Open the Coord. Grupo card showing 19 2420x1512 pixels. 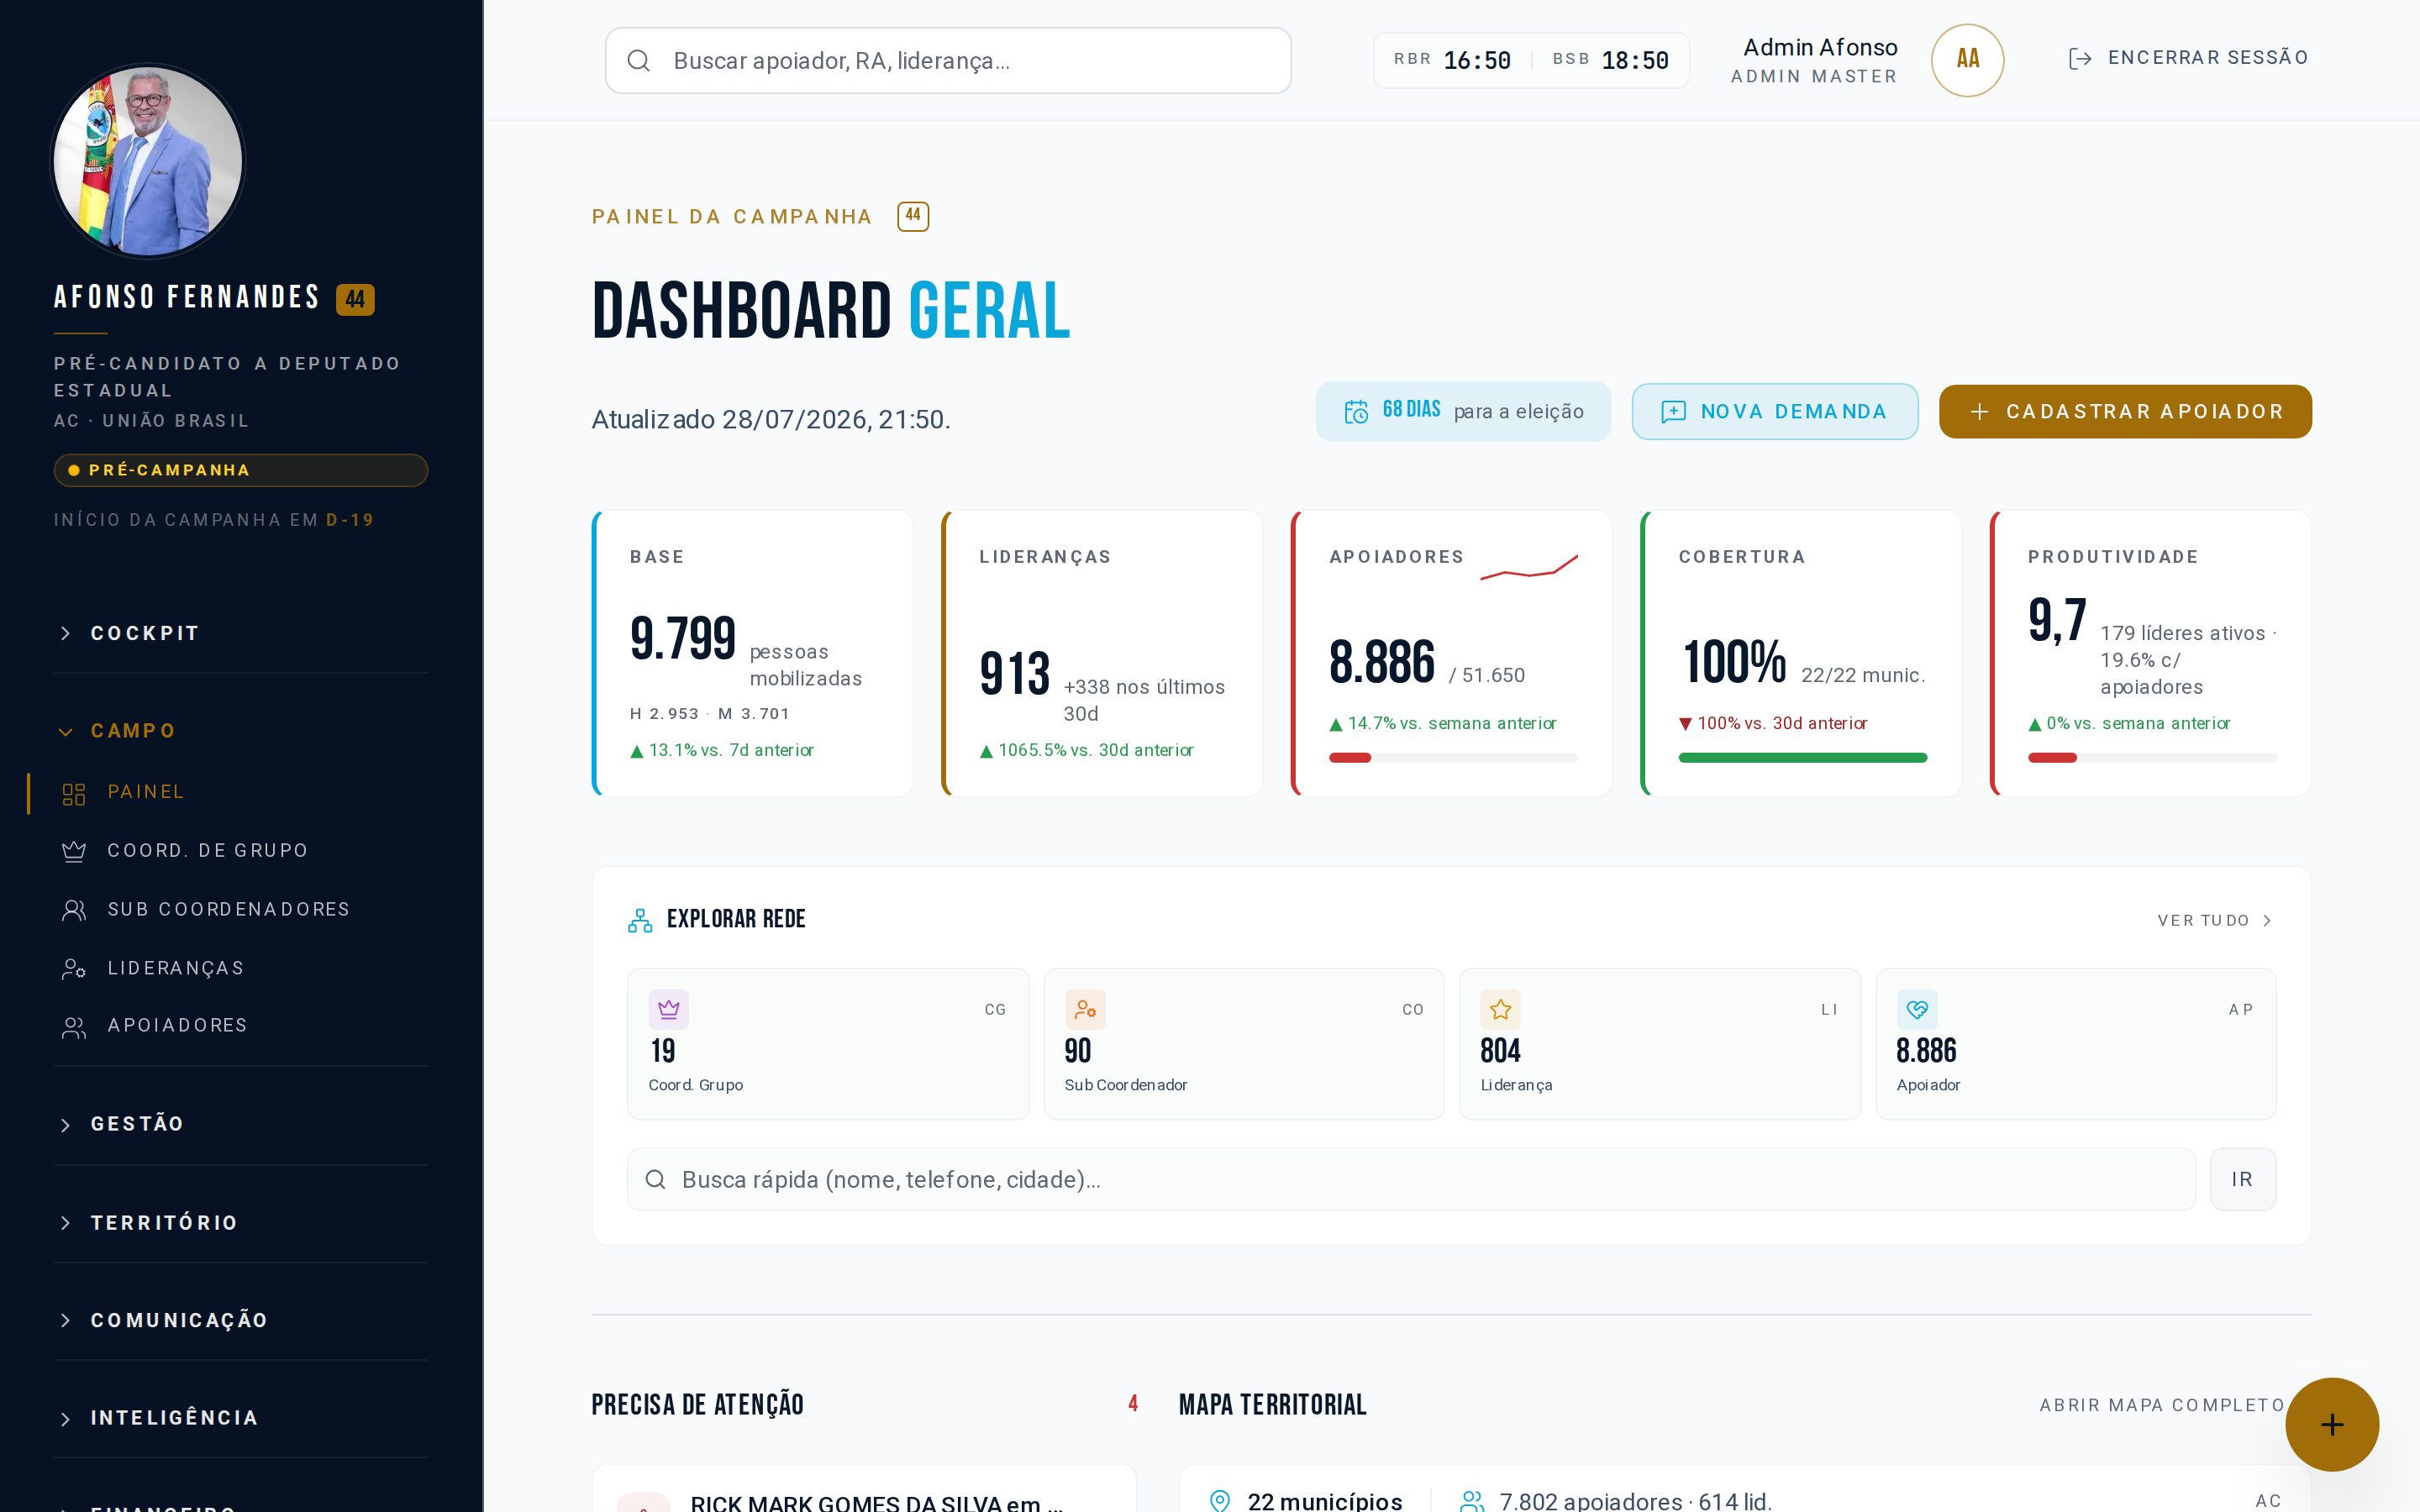click(x=828, y=1044)
